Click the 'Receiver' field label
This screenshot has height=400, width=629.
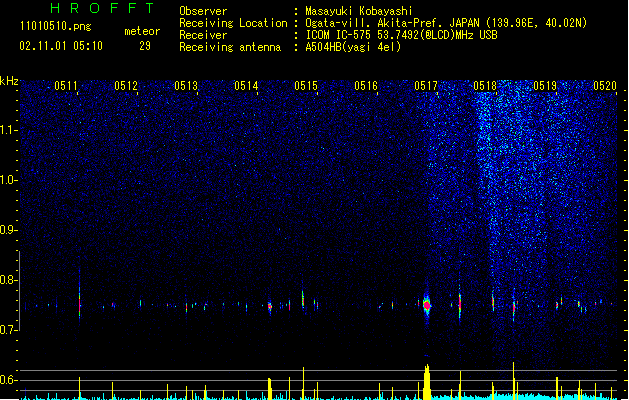tap(203, 35)
